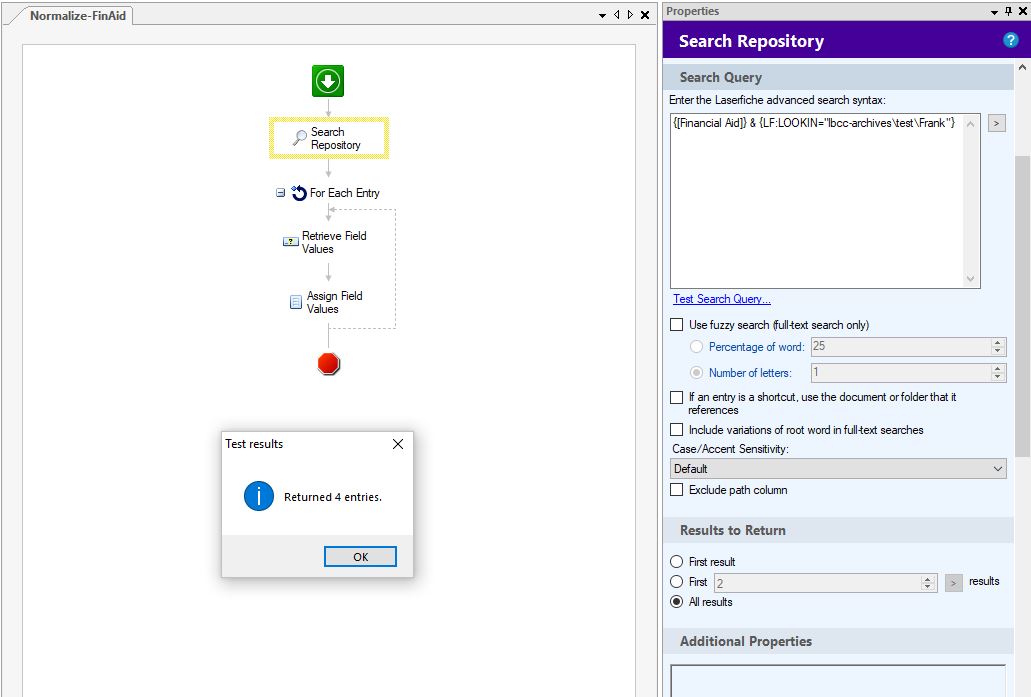
Task: Check Include variations of root word option
Action: pyautogui.click(x=677, y=430)
